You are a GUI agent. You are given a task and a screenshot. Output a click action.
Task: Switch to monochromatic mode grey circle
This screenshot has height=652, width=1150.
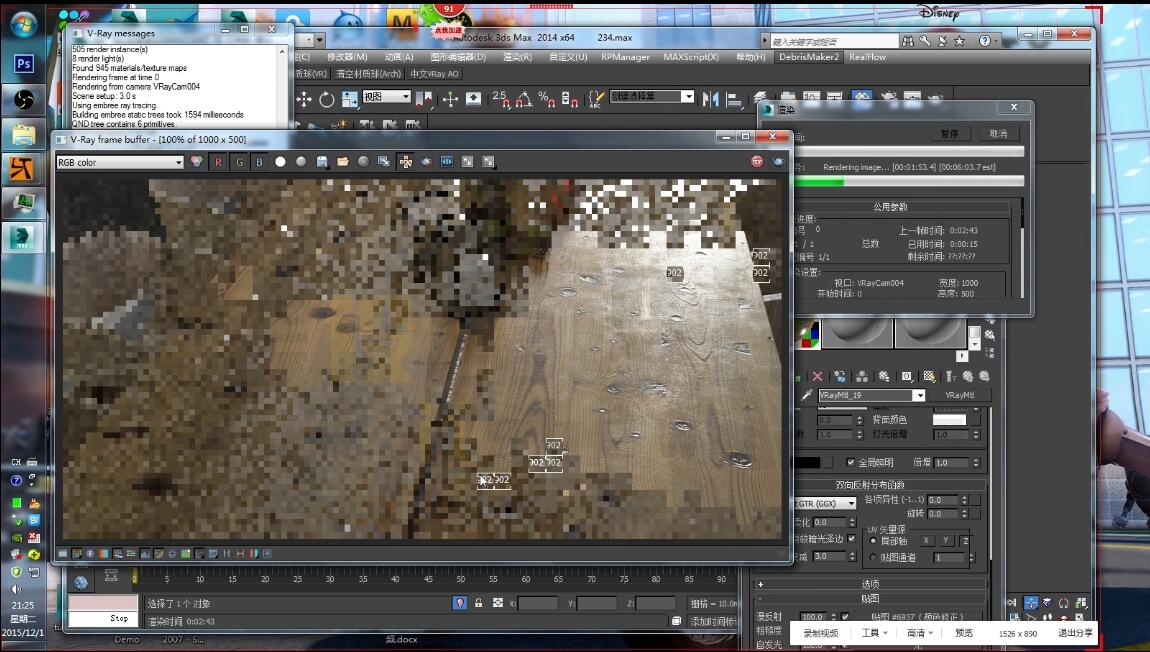coord(301,161)
